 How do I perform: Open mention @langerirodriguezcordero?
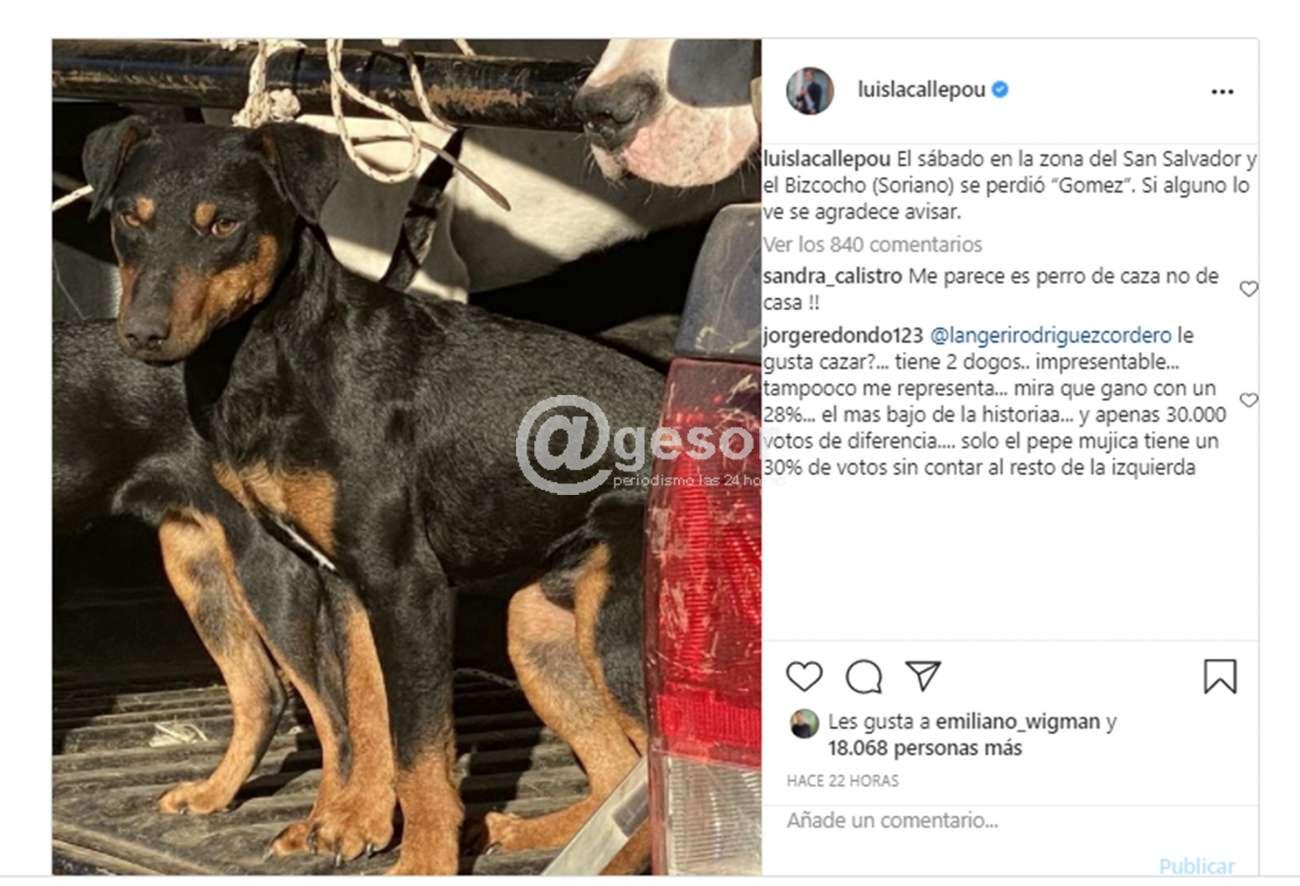[x=1051, y=336]
